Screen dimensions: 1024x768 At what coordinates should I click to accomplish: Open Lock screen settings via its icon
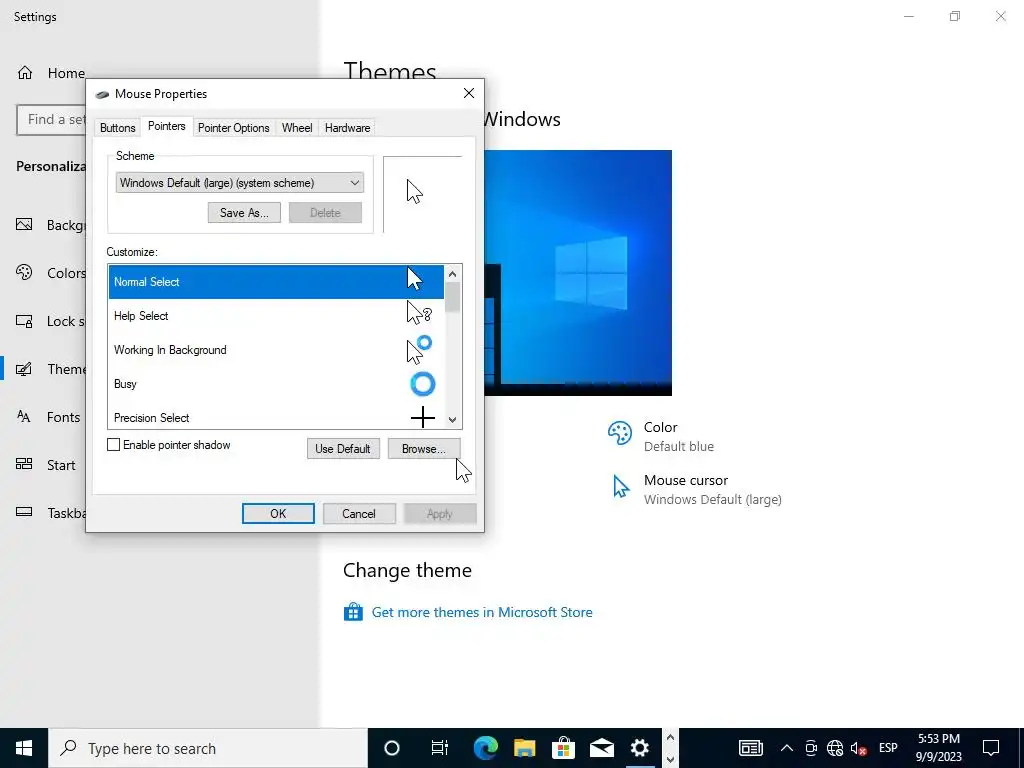24,321
